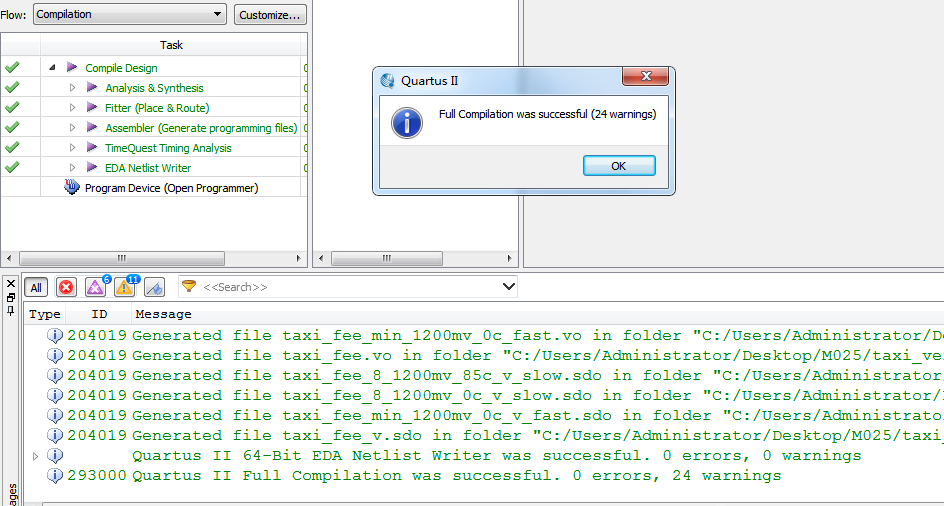Viewport: 944px width, 506px height.
Task: Select EDA Netlist Writer label
Action: (148, 167)
